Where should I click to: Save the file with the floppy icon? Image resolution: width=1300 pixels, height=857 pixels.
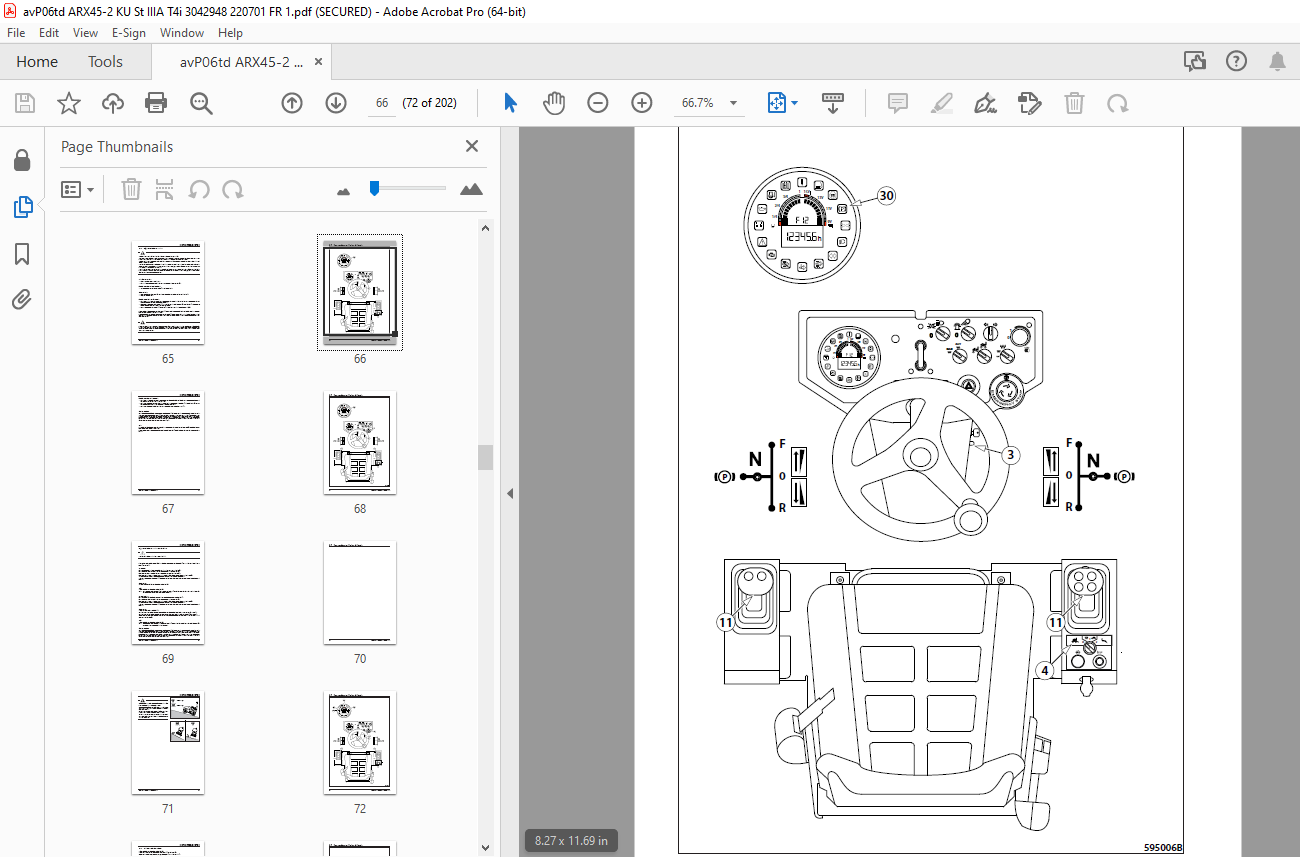(x=25, y=103)
